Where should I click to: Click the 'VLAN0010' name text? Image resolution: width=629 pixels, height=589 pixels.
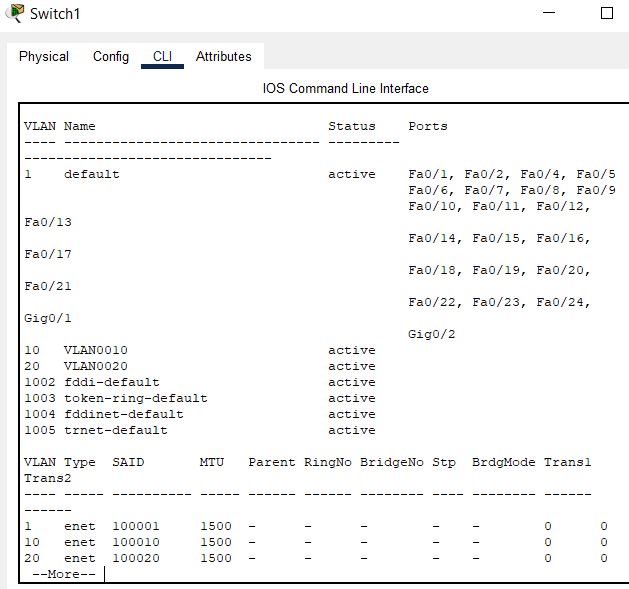click(95, 350)
